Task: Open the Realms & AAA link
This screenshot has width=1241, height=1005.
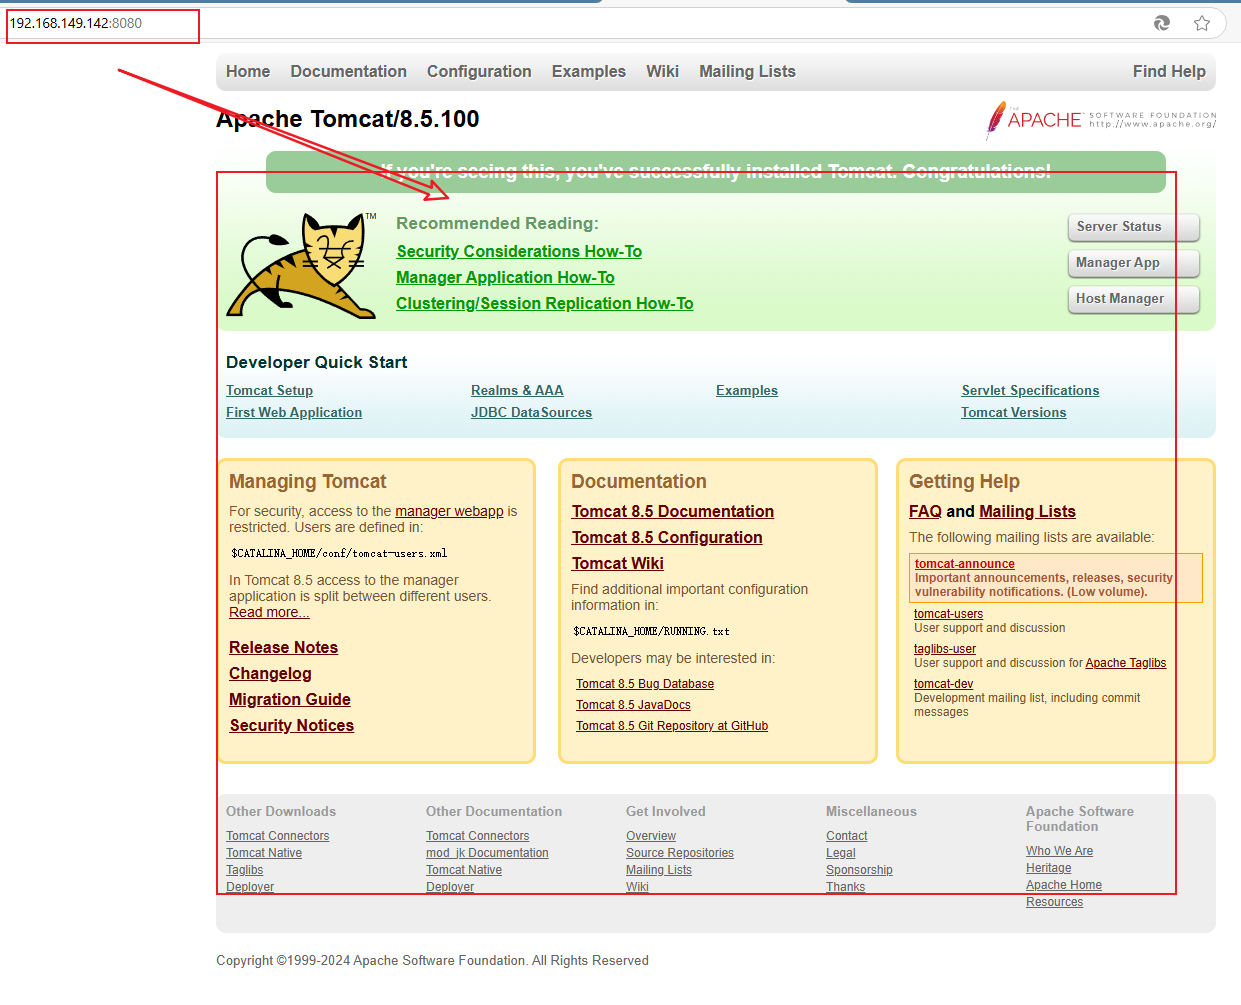Action: (517, 390)
